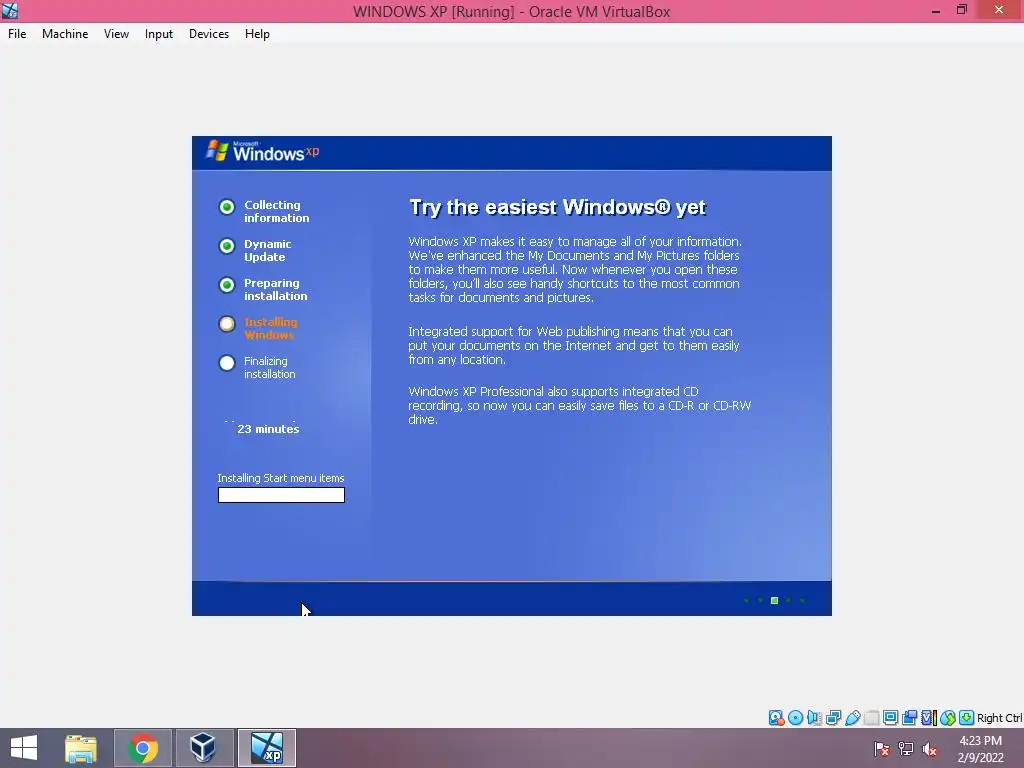1024x768 pixels.
Task: Click the greyed shared folders indicator icon
Action: pyautogui.click(x=871, y=718)
